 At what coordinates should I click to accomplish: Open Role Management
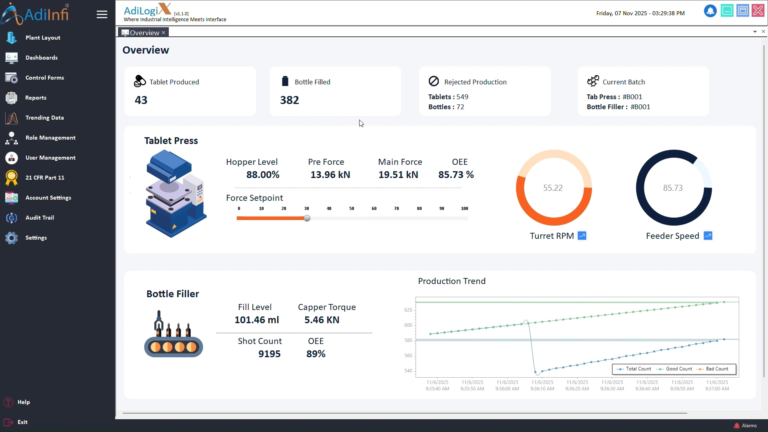coord(50,138)
